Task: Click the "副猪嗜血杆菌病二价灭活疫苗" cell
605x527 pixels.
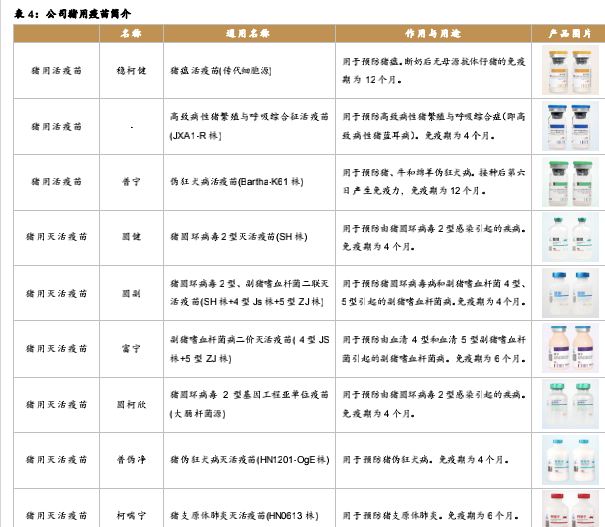Action: (x=249, y=349)
